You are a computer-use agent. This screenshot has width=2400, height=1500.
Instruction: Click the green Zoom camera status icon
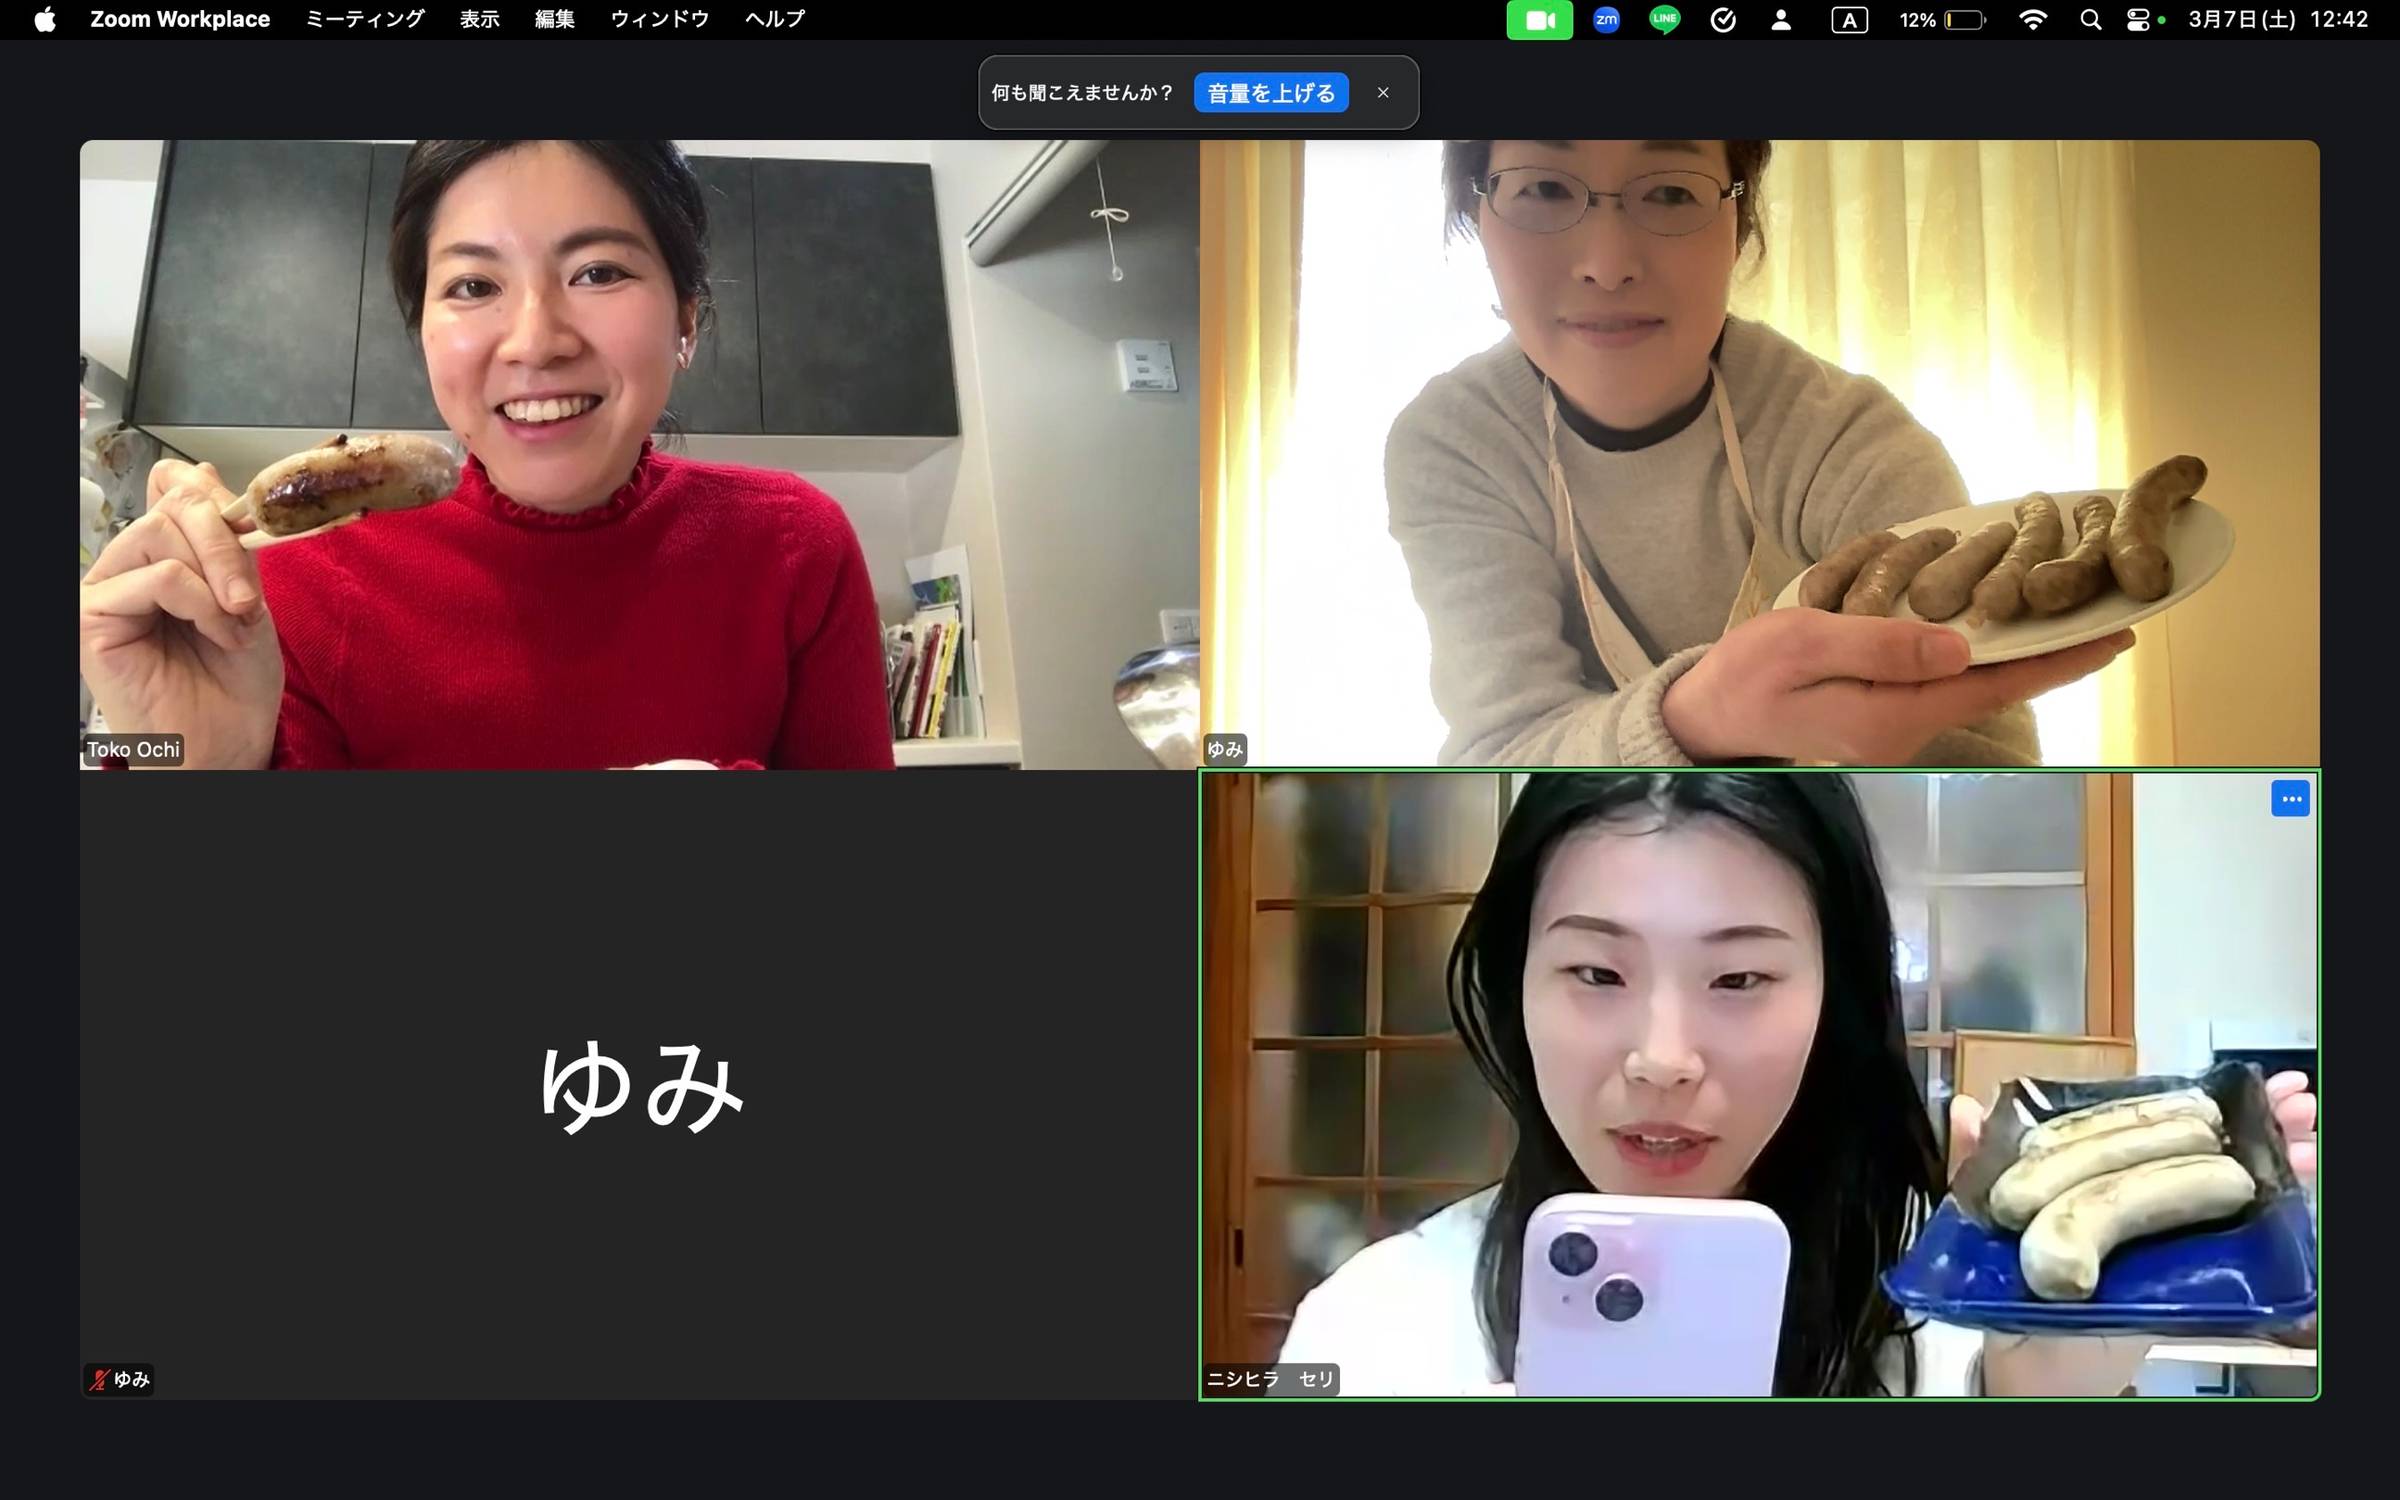(x=1539, y=20)
